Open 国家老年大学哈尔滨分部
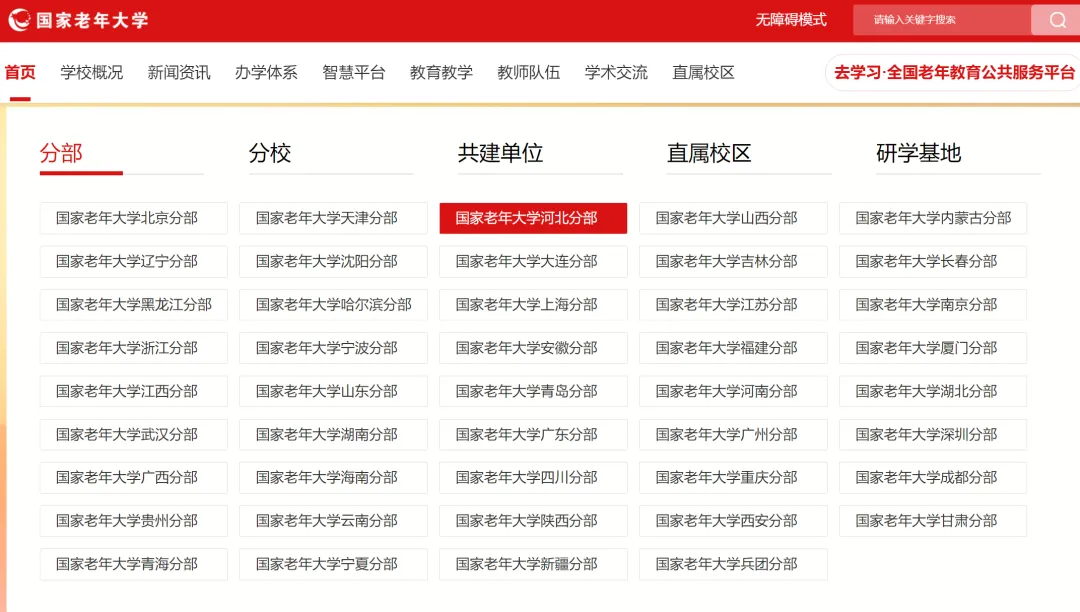Screen dimensions: 1080x612 point(333,305)
